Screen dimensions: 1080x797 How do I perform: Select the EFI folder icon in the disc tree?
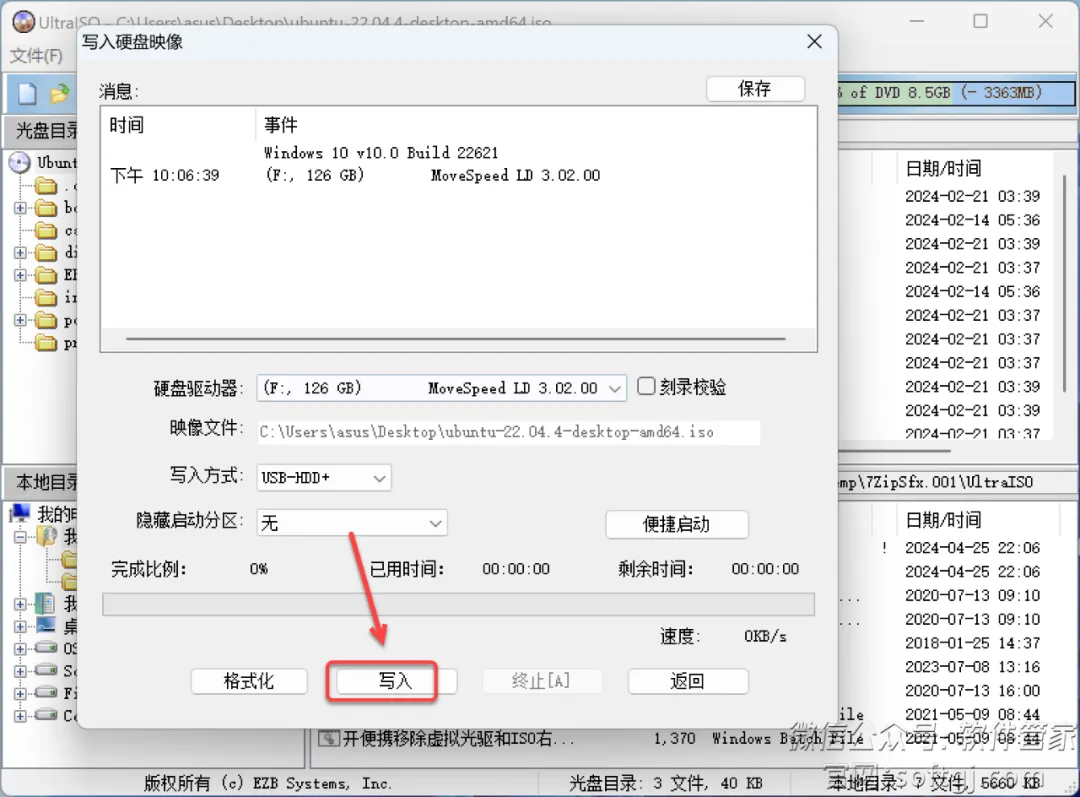46,276
